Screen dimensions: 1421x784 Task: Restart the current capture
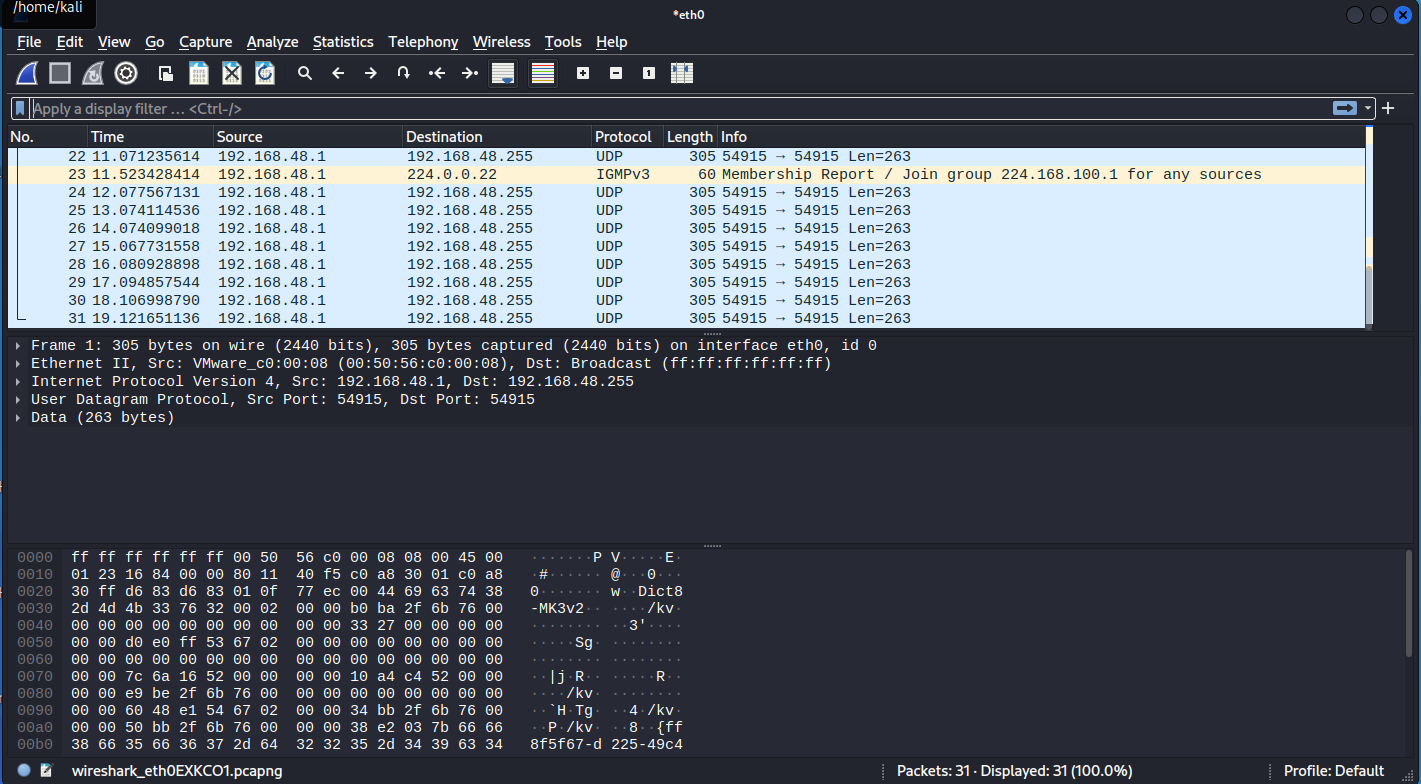click(x=93, y=73)
